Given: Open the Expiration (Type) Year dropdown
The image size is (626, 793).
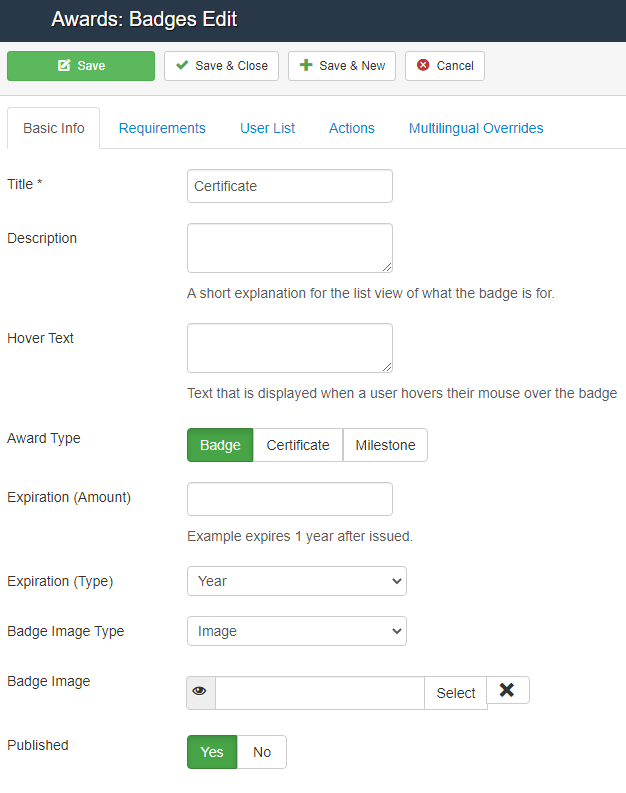Looking at the screenshot, I should coord(296,581).
